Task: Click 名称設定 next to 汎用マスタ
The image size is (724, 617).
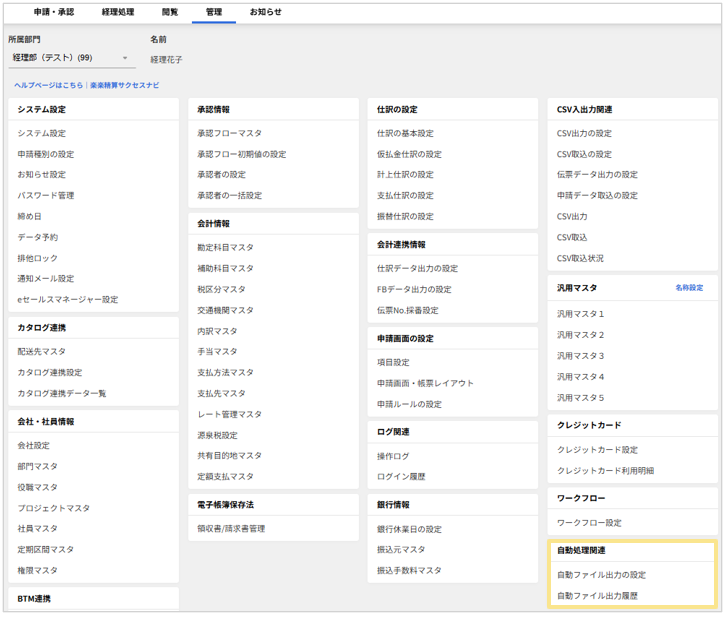Action: pyautogui.click(x=689, y=288)
